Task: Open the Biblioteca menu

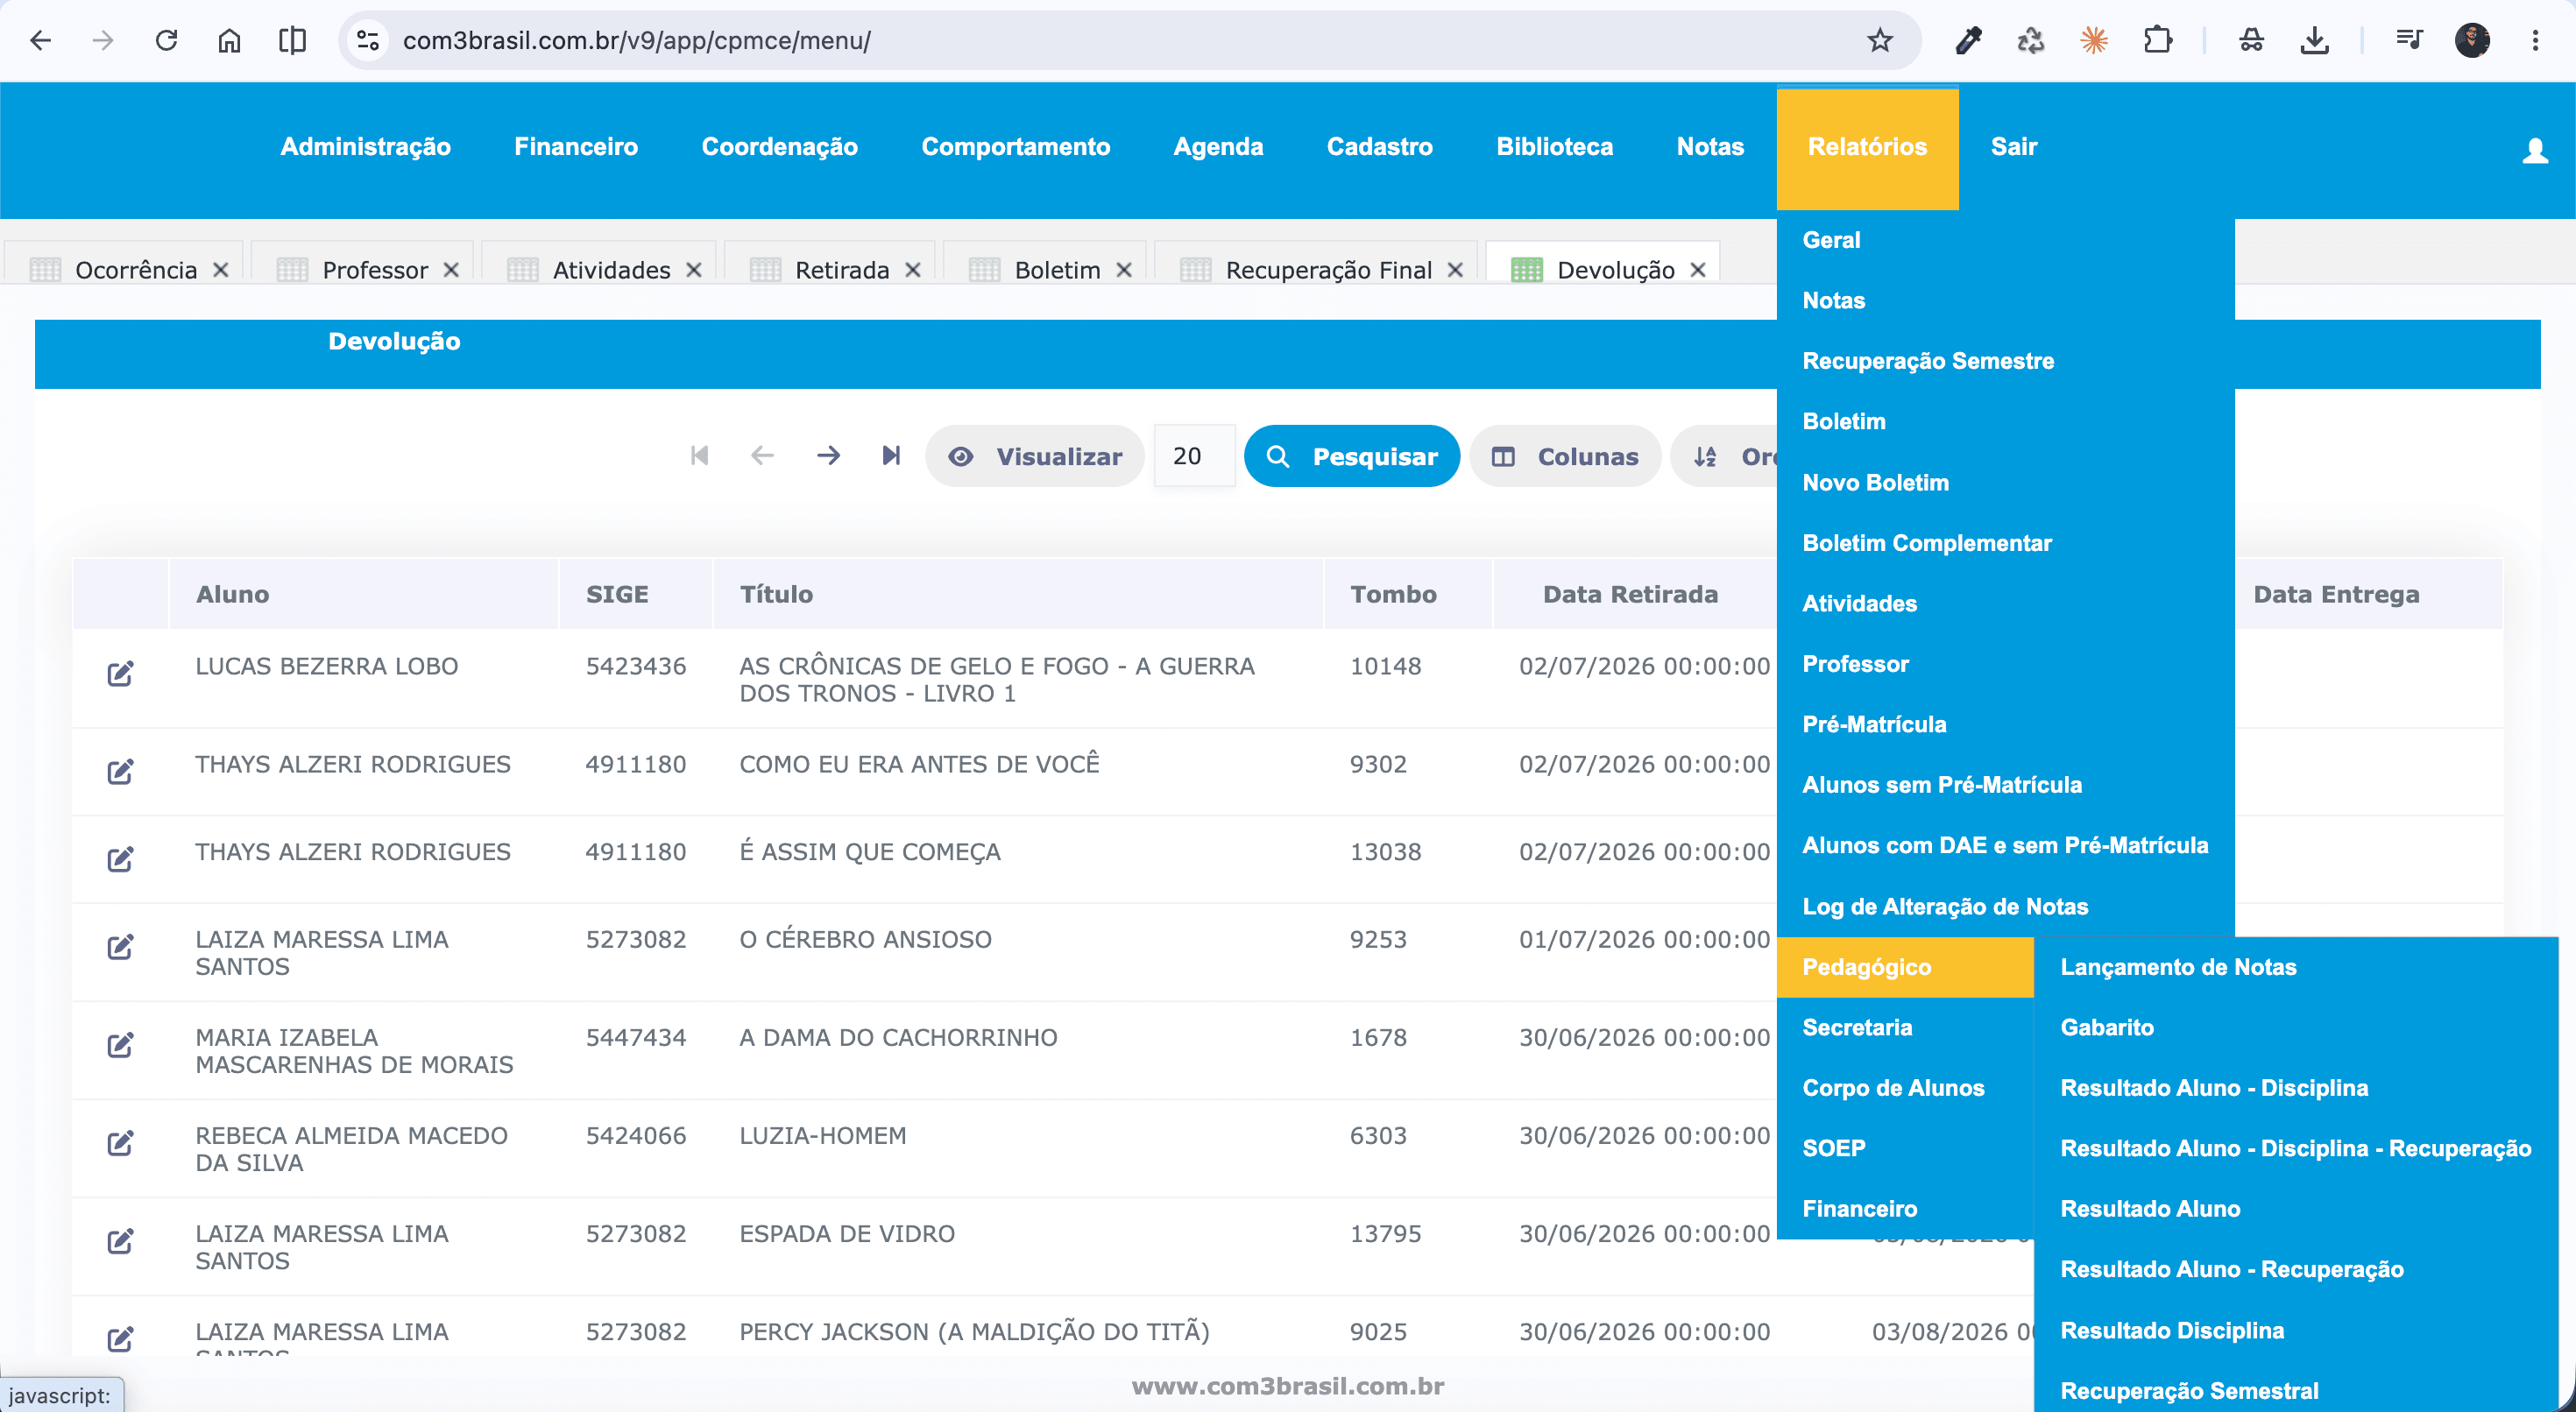Action: pos(1554,146)
